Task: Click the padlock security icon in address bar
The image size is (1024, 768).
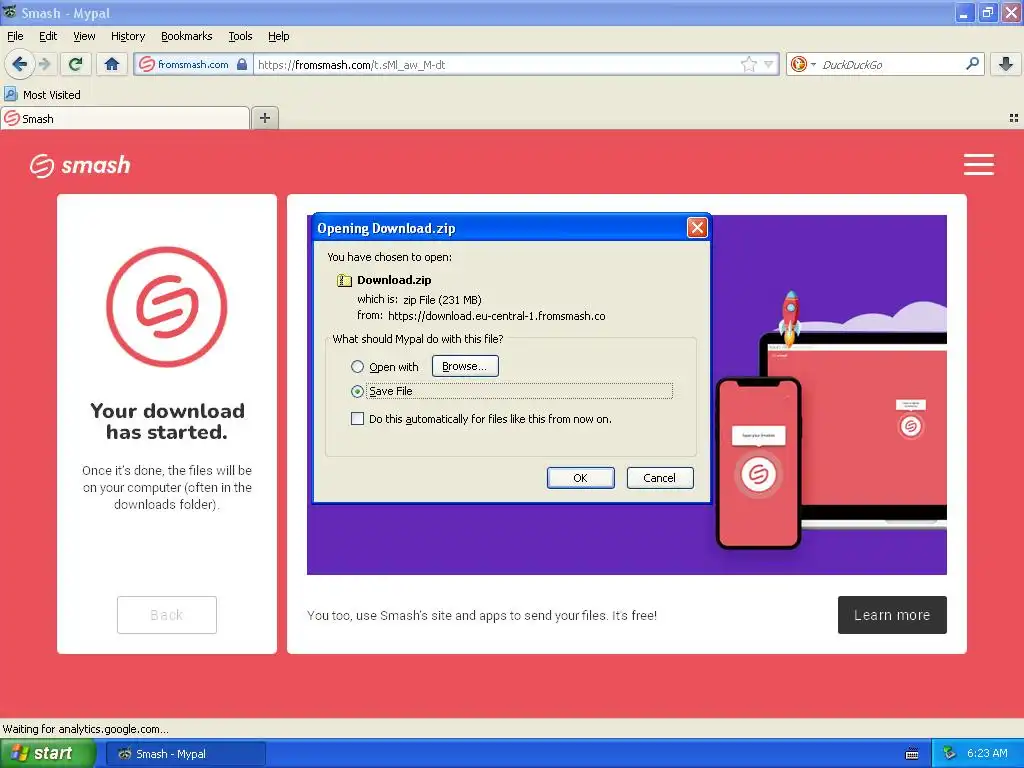Action: click(242, 64)
